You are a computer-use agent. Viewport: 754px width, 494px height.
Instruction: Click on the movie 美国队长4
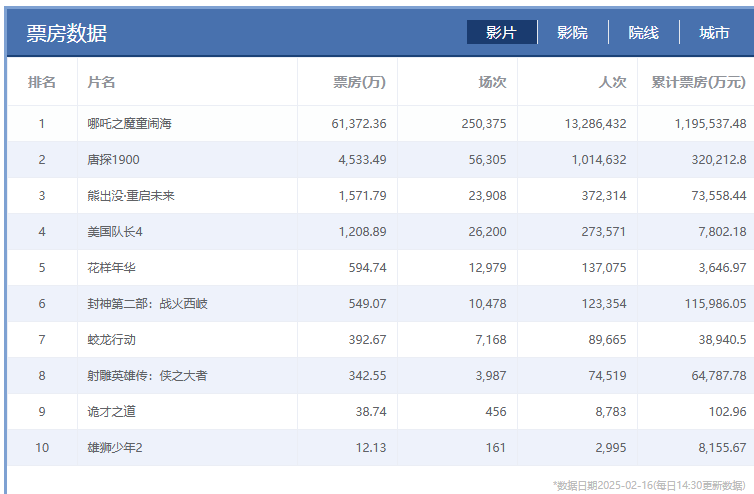tap(116, 232)
